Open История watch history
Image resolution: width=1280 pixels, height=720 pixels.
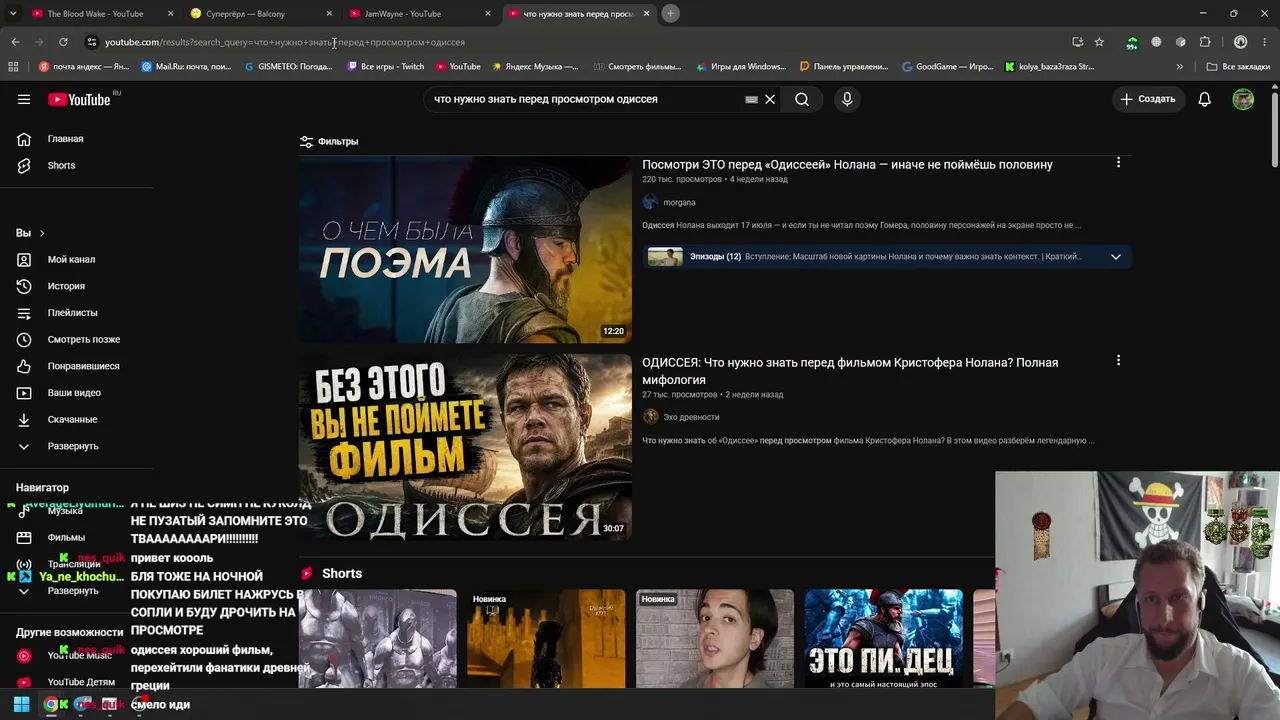point(66,286)
